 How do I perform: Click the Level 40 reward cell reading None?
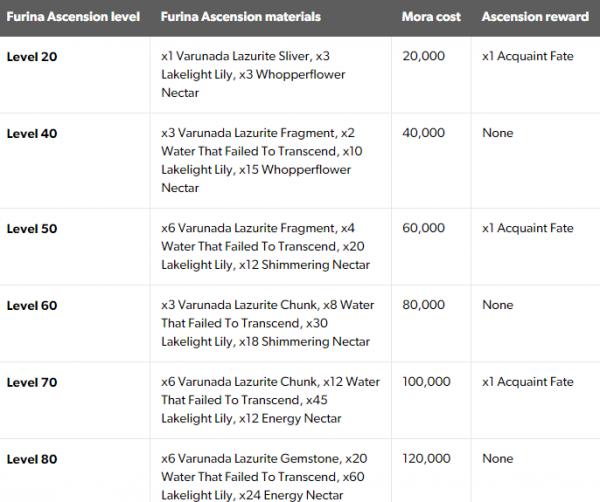click(497, 133)
